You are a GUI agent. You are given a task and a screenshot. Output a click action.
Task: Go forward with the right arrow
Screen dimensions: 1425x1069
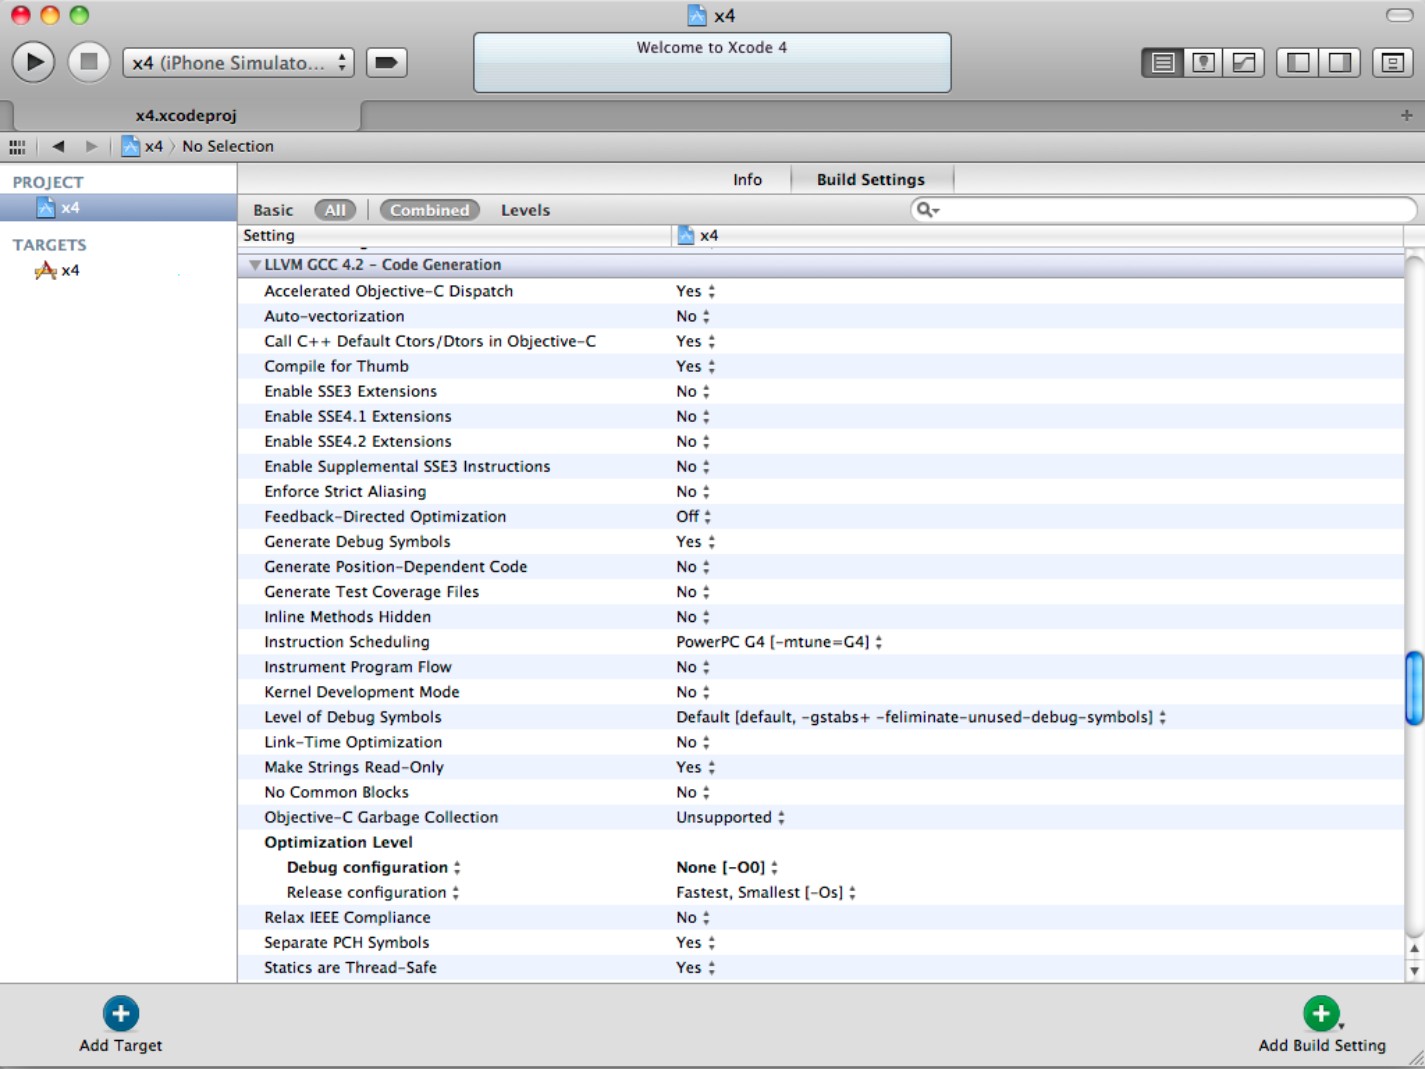(x=92, y=146)
